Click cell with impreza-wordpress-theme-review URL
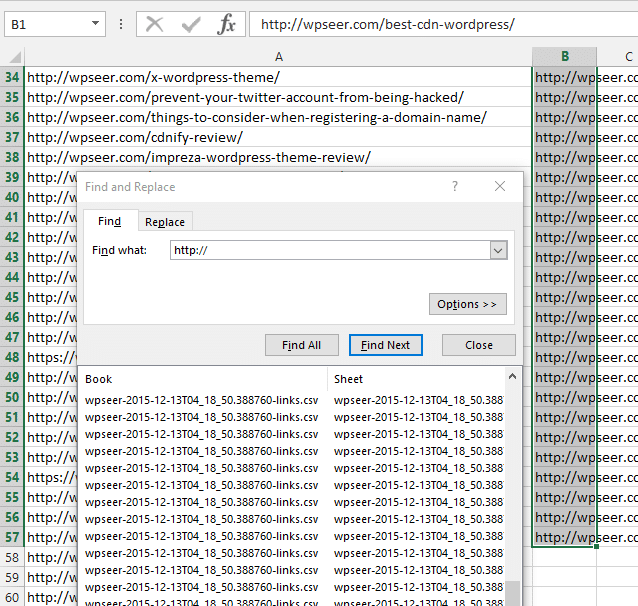The width and height of the screenshot is (638, 606). [278, 157]
